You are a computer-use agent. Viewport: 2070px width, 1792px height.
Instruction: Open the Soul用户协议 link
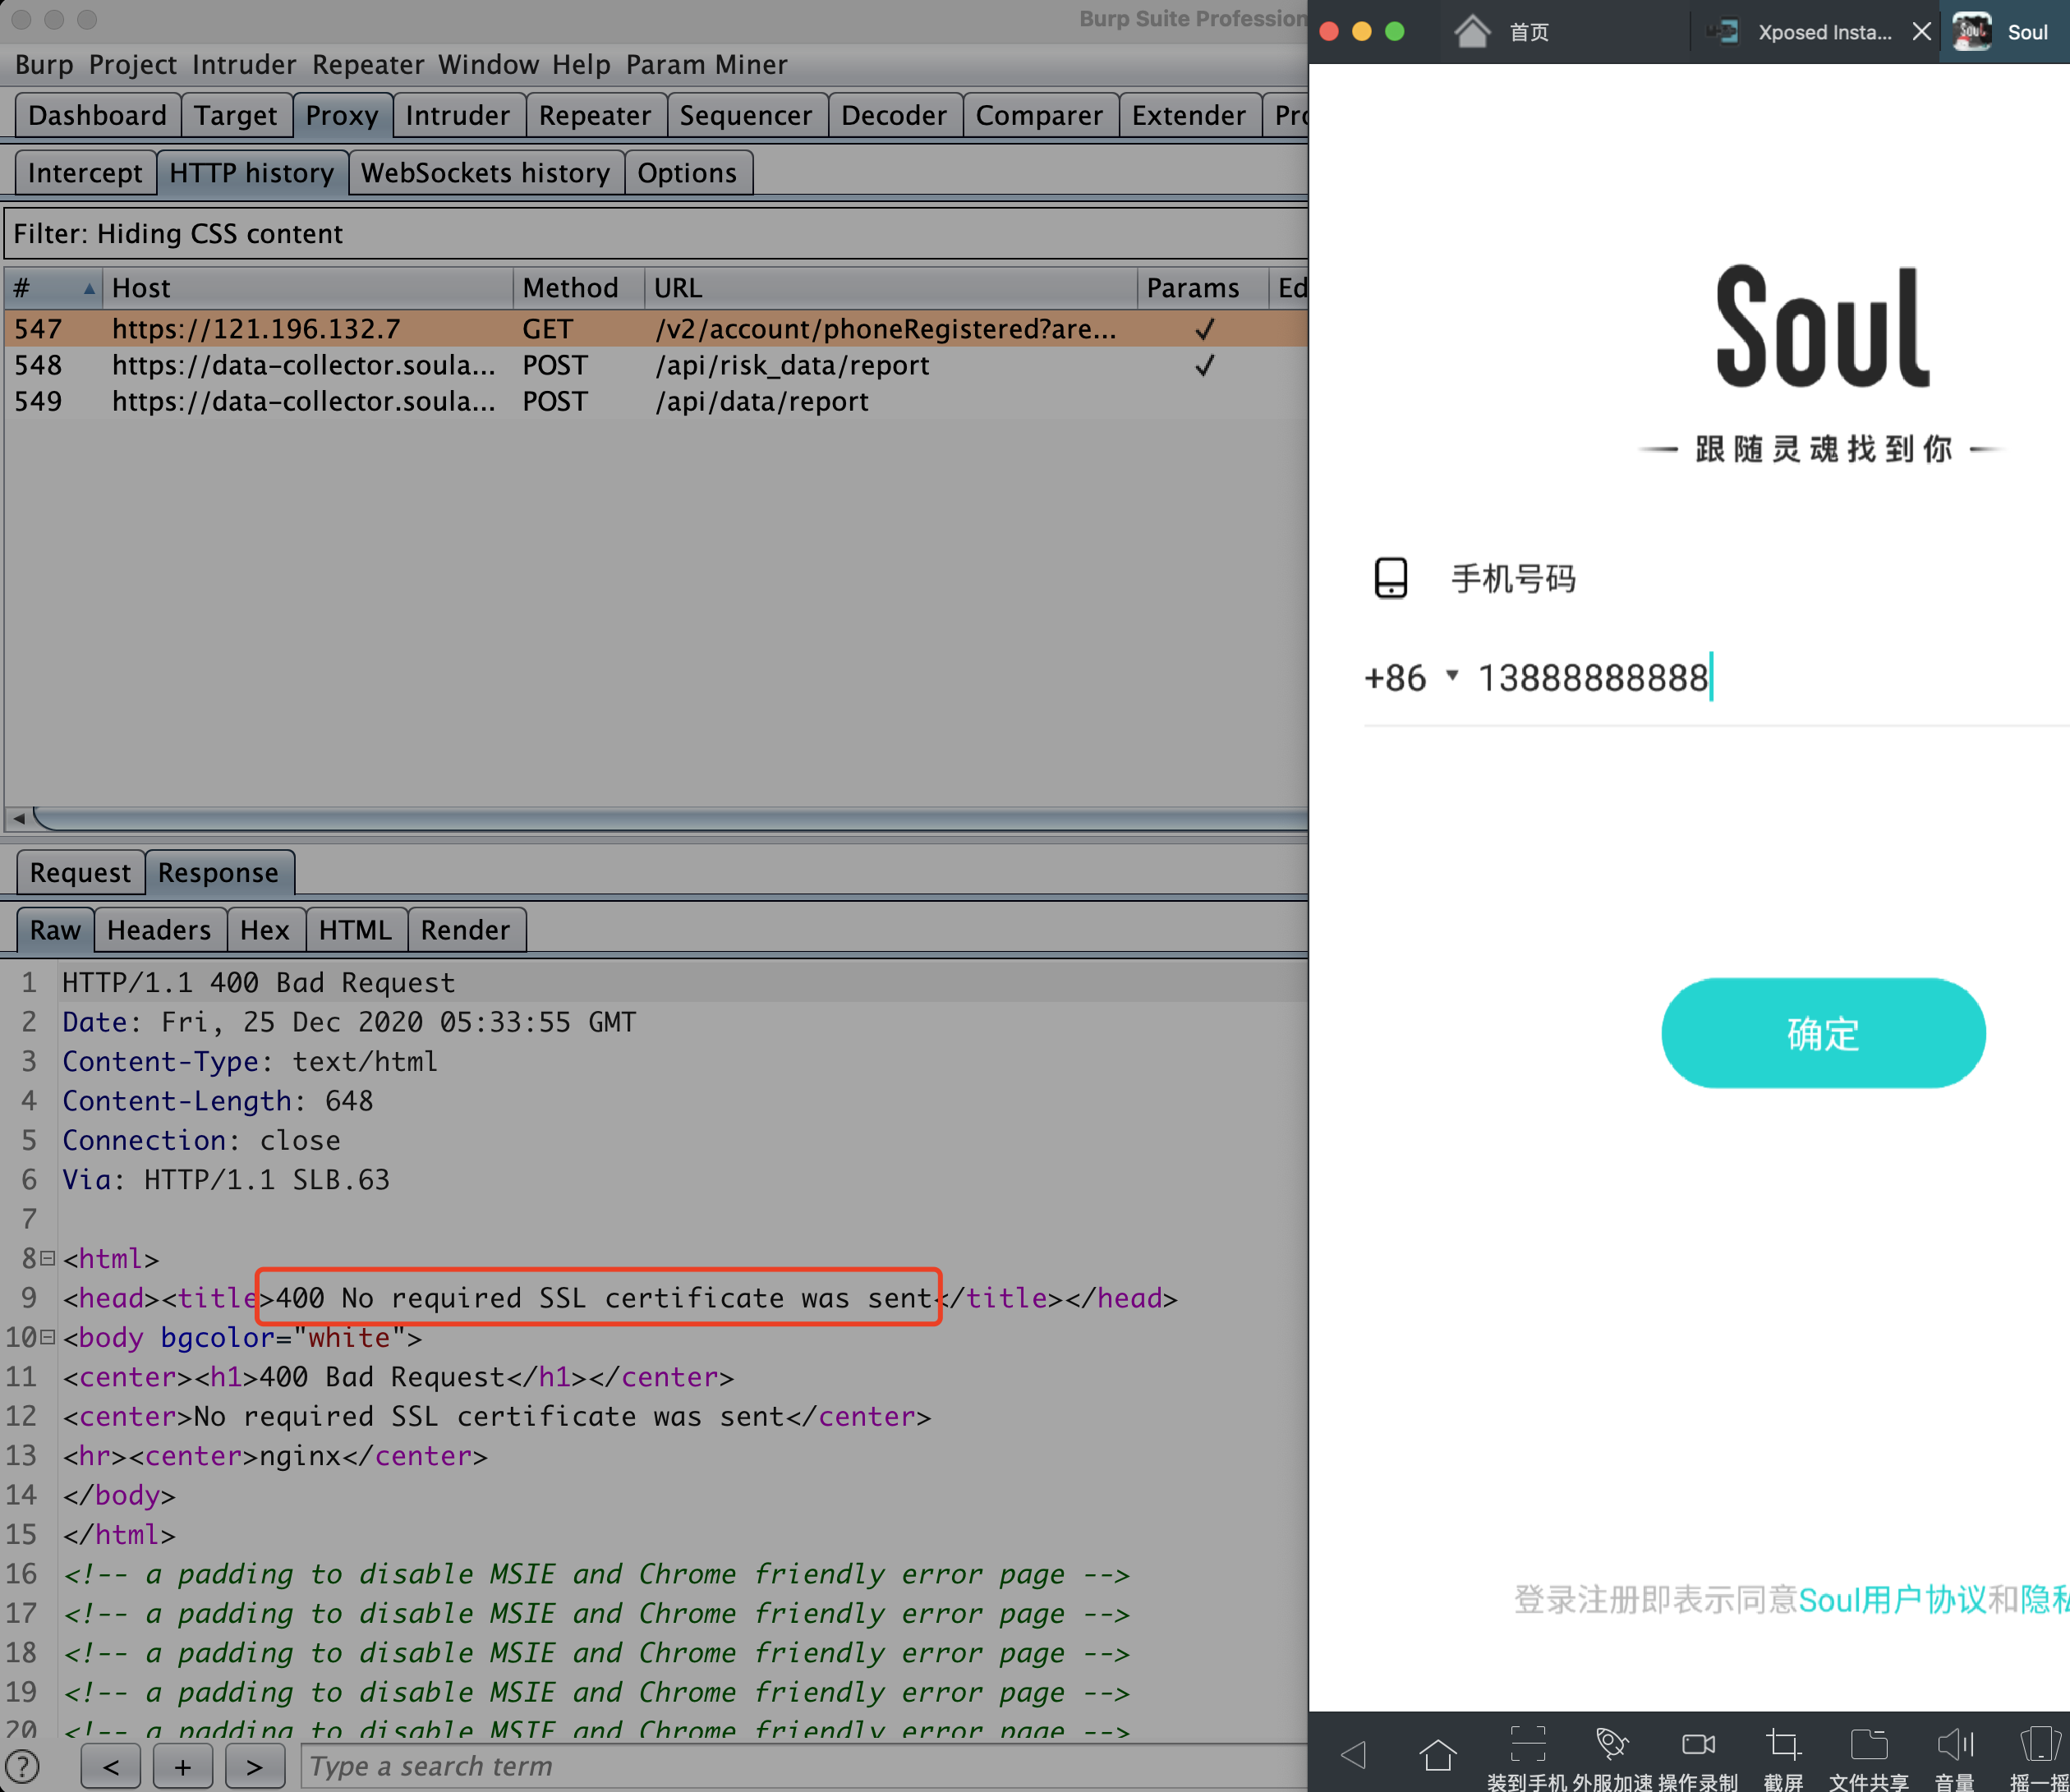(x=1892, y=1600)
